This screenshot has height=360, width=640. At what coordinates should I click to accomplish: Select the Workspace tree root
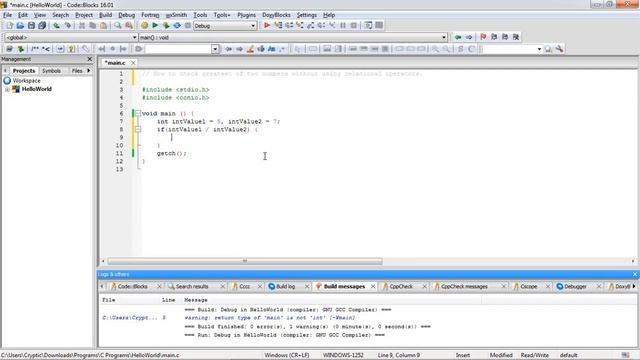pyautogui.click(x=26, y=81)
